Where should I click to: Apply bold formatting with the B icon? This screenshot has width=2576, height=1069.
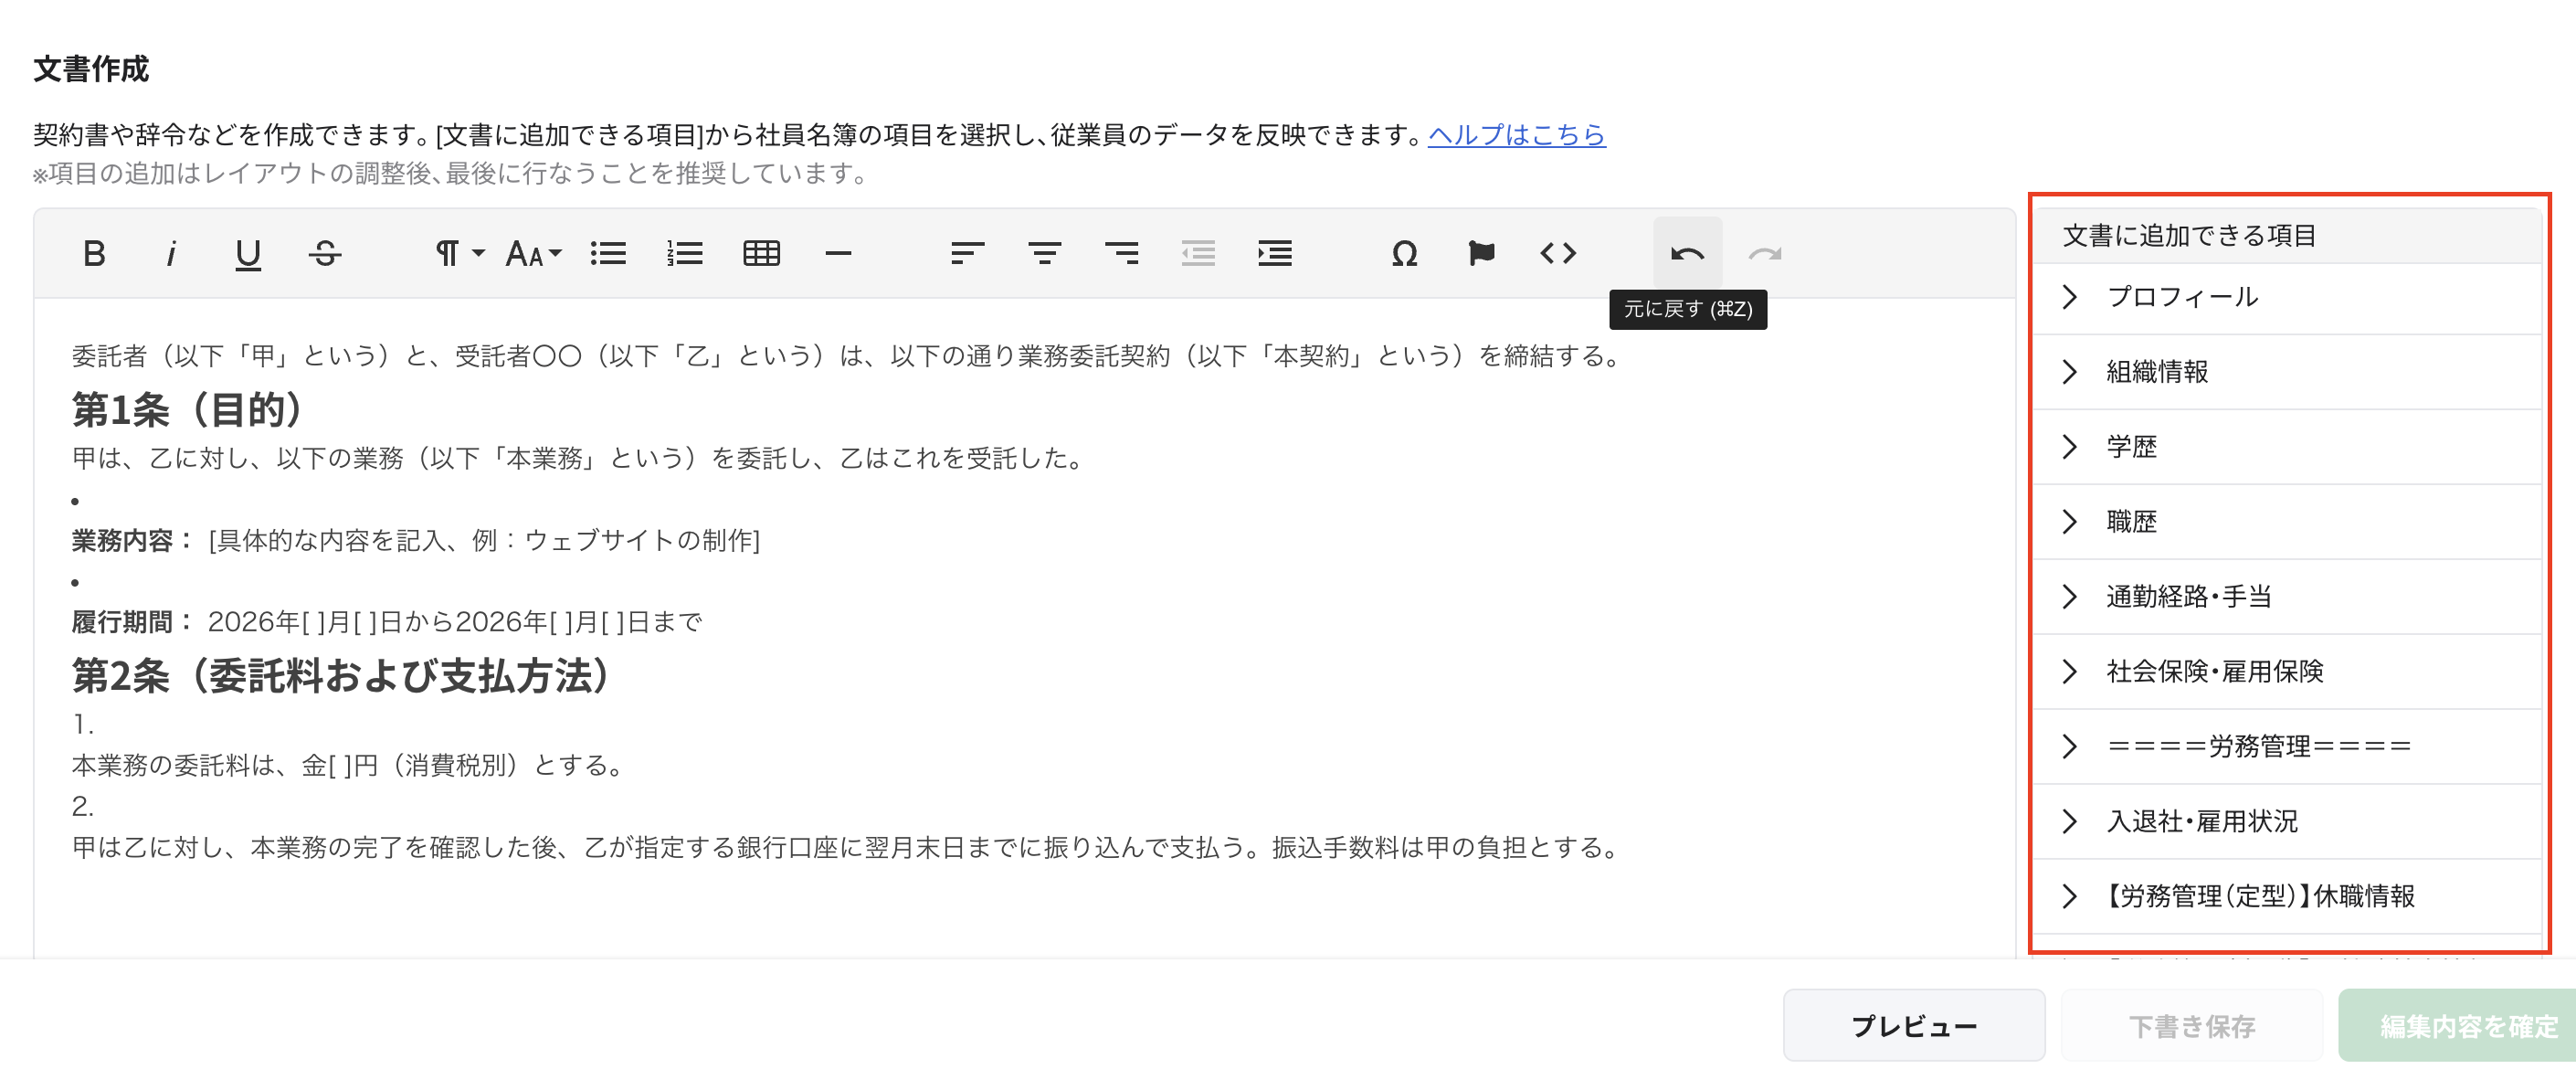(x=95, y=253)
